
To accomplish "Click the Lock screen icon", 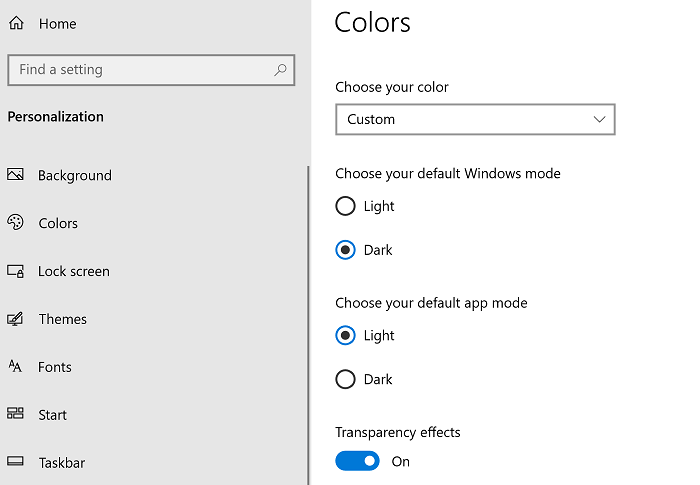I will (x=15, y=271).
